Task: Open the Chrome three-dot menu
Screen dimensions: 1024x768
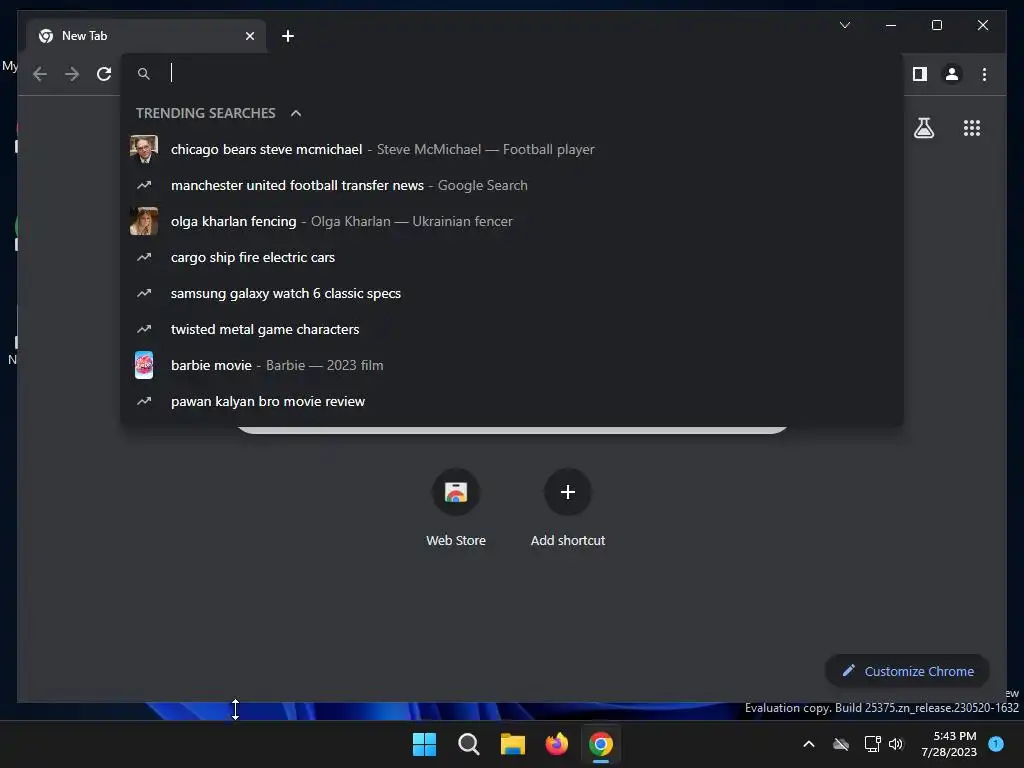Action: click(x=984, y=74)
